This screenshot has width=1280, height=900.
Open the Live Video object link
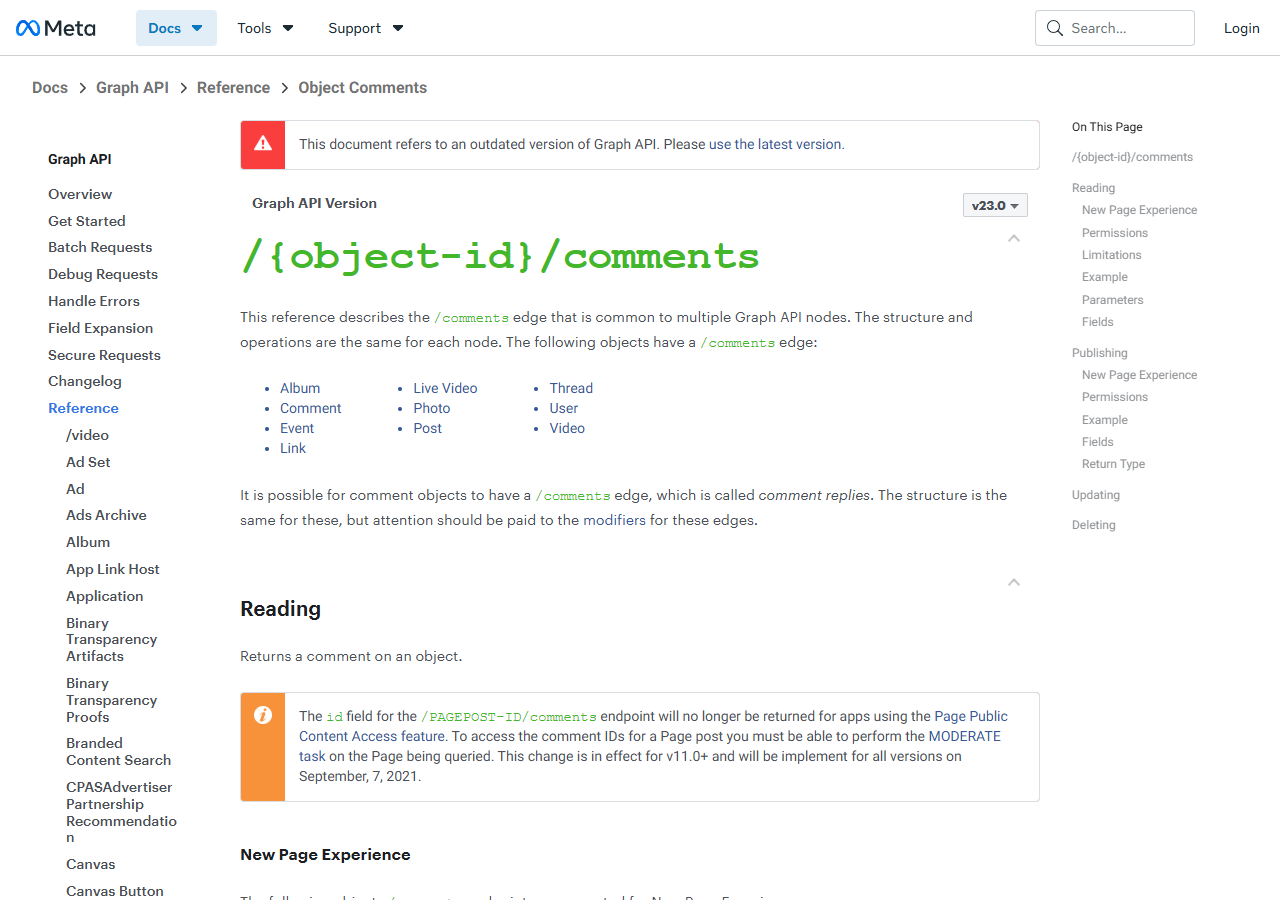445,388
